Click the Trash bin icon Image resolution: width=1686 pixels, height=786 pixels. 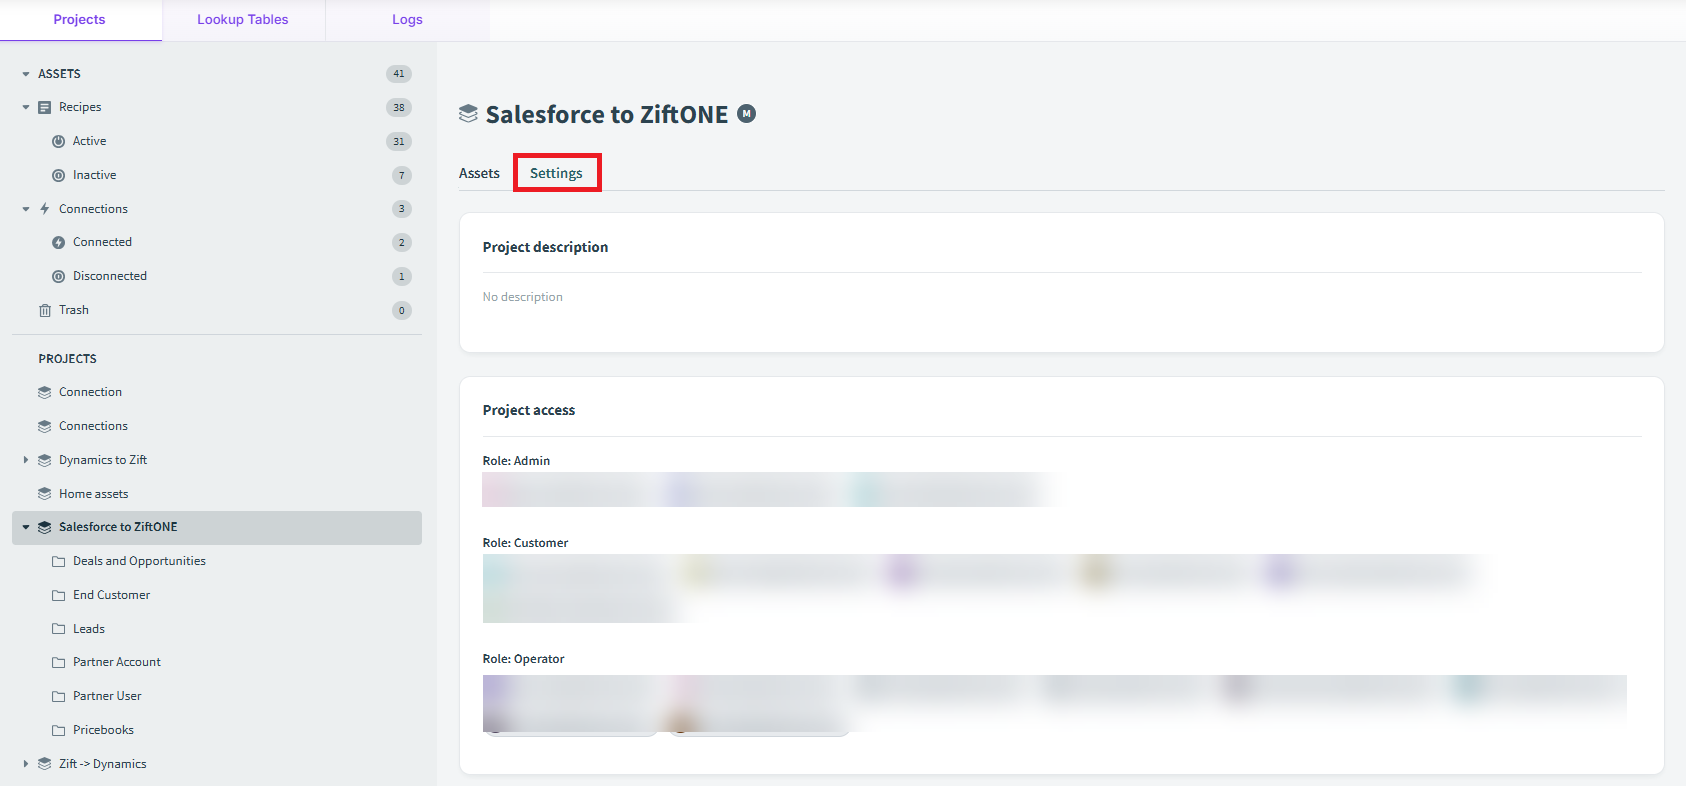pos(44,310)
